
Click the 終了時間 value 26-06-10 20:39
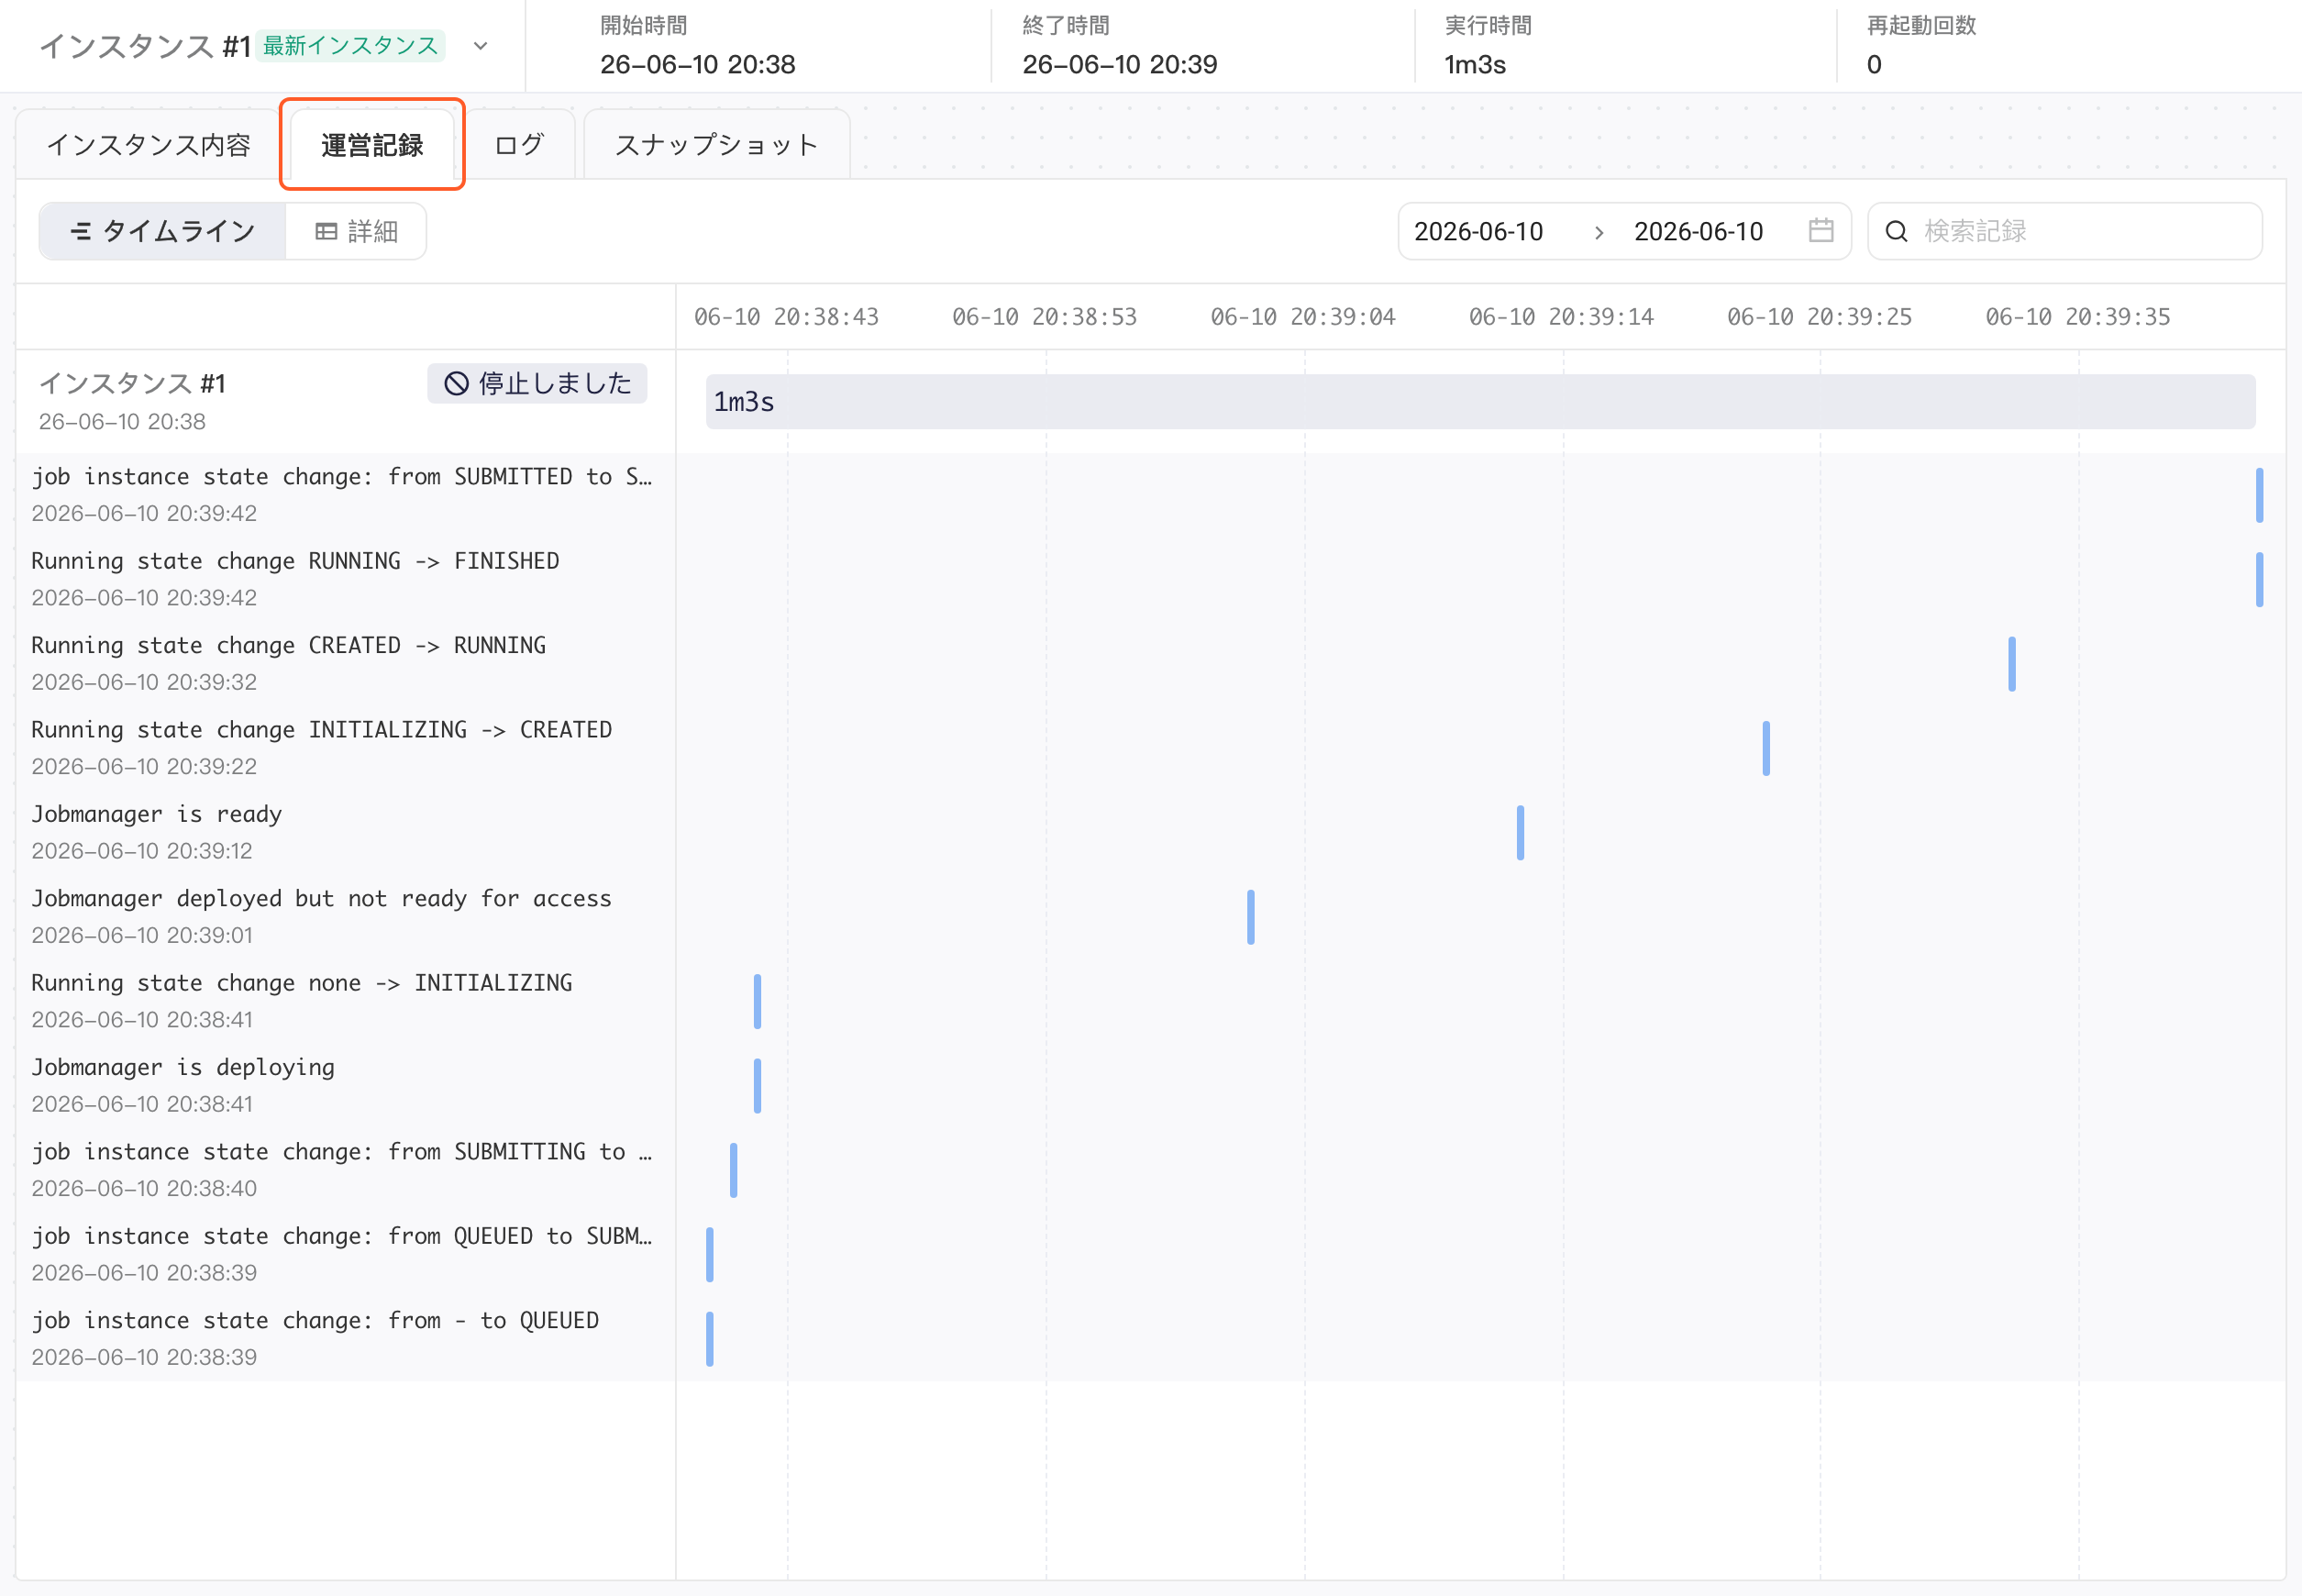coord(1120,65)
